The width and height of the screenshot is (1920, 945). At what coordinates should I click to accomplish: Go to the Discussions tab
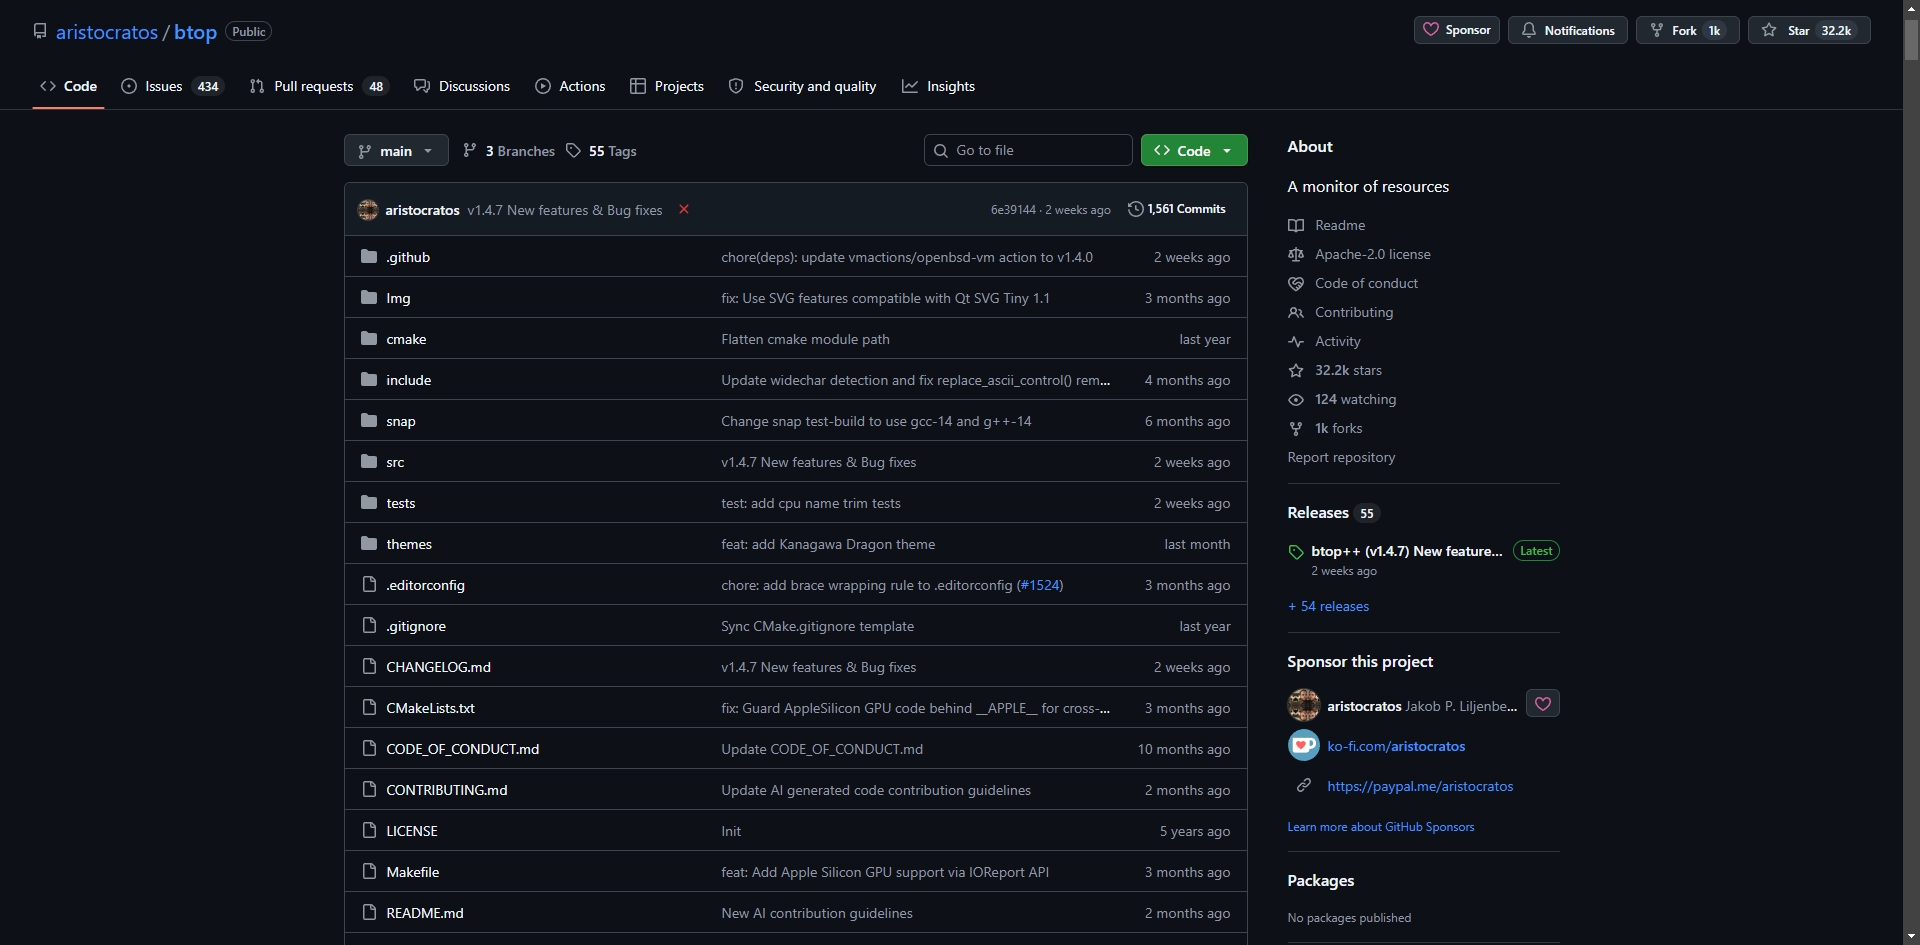coord(462,86)
